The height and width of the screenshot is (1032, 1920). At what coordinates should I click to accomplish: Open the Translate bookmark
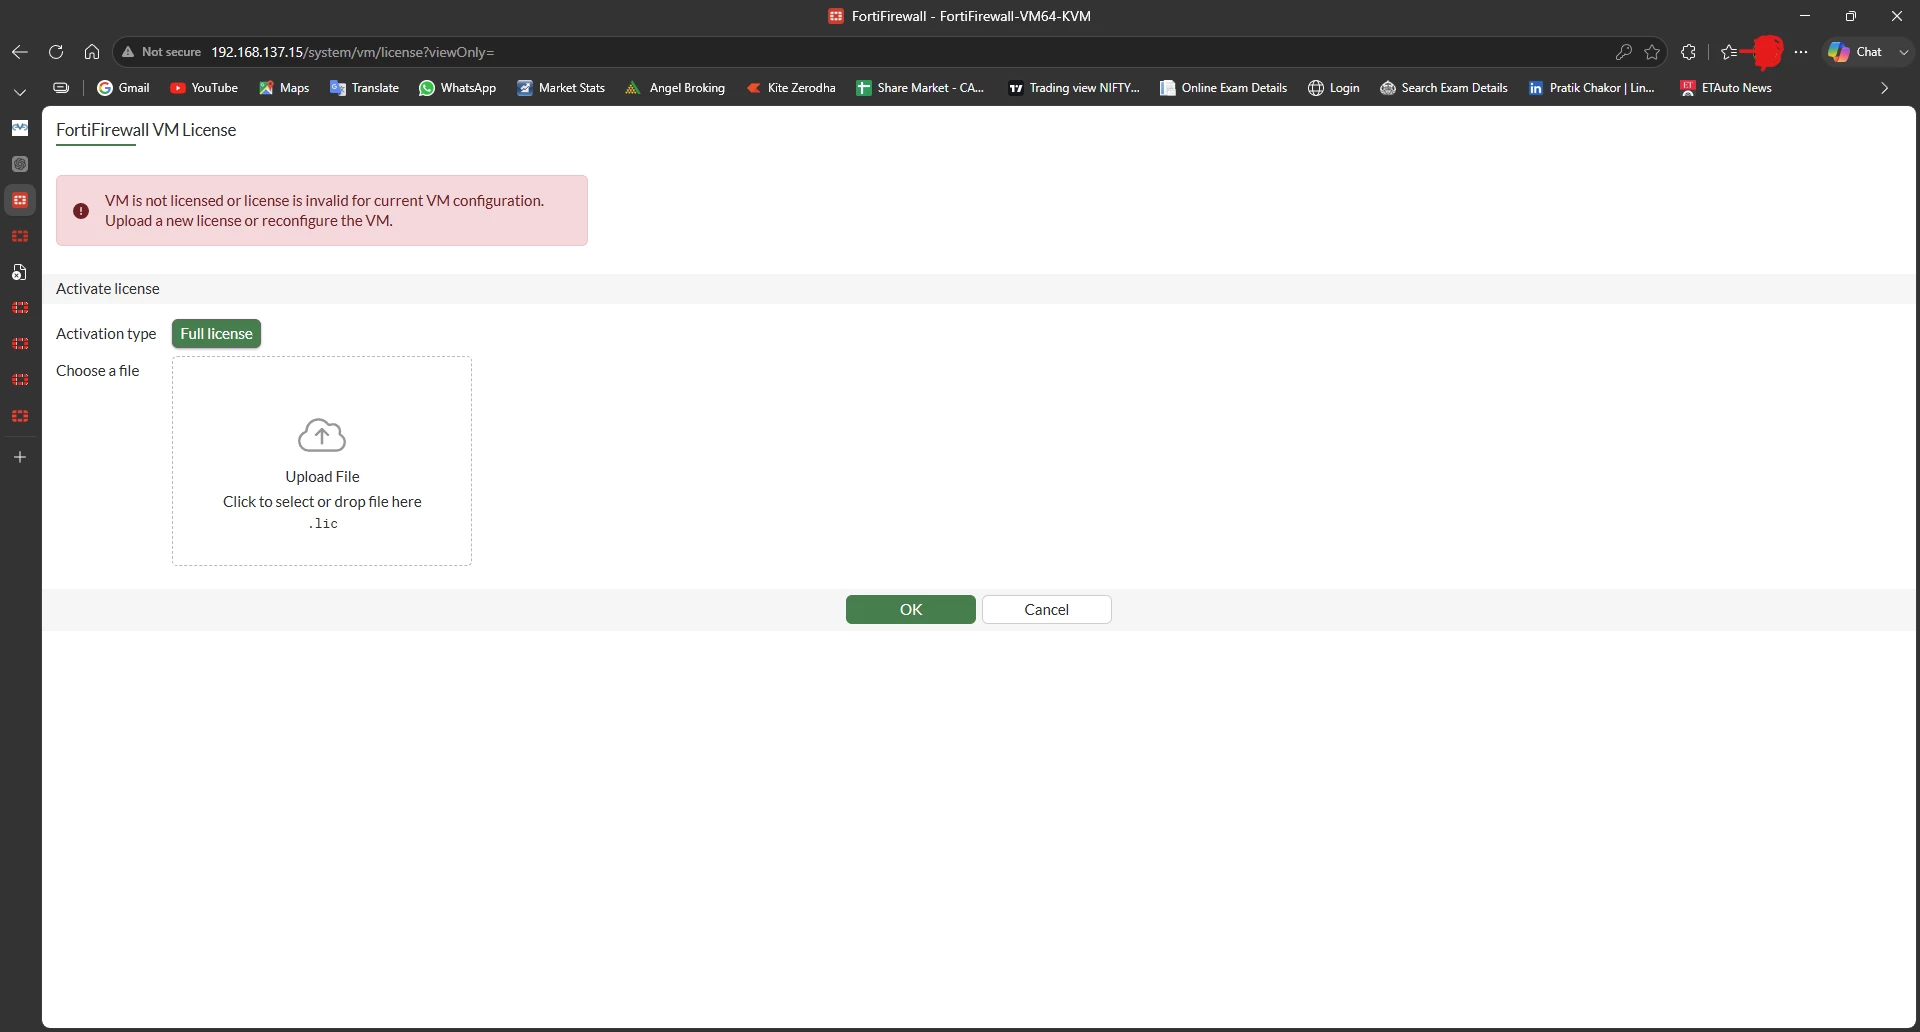(364, 88)
